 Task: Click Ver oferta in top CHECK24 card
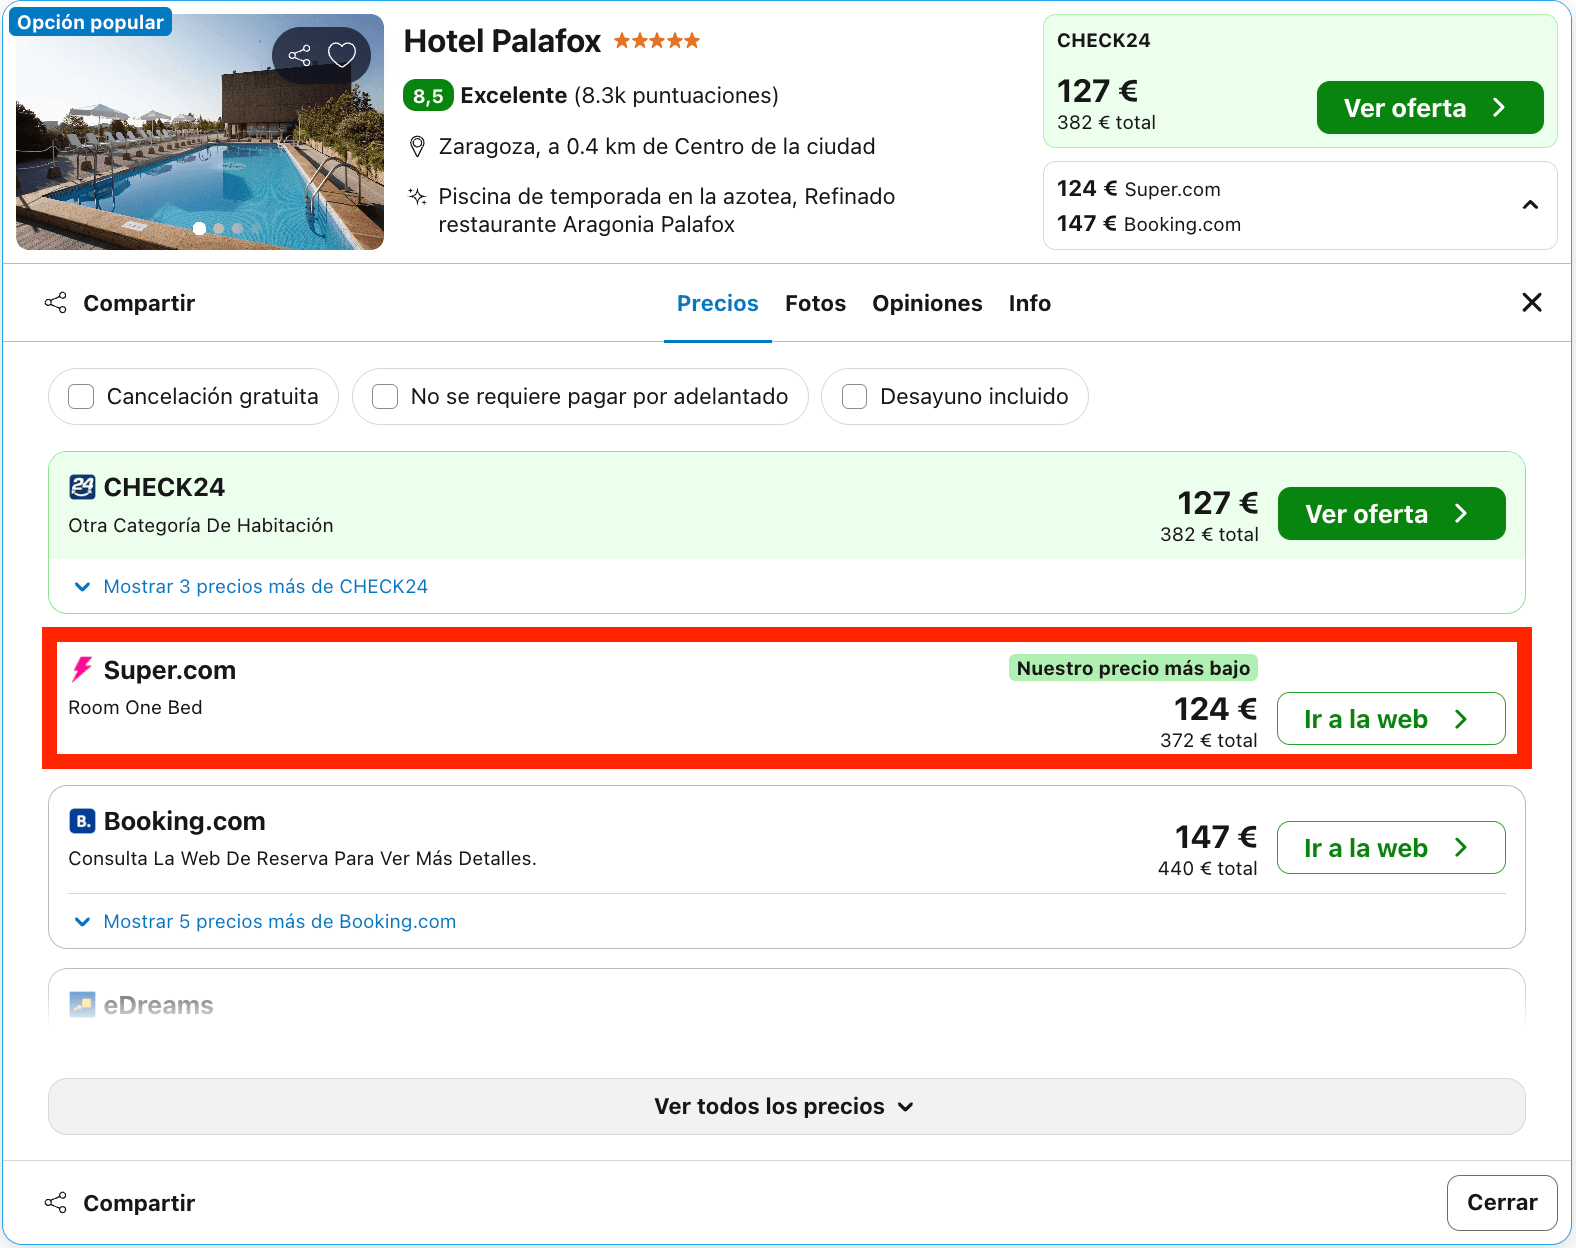click(x=1430, y=108)
